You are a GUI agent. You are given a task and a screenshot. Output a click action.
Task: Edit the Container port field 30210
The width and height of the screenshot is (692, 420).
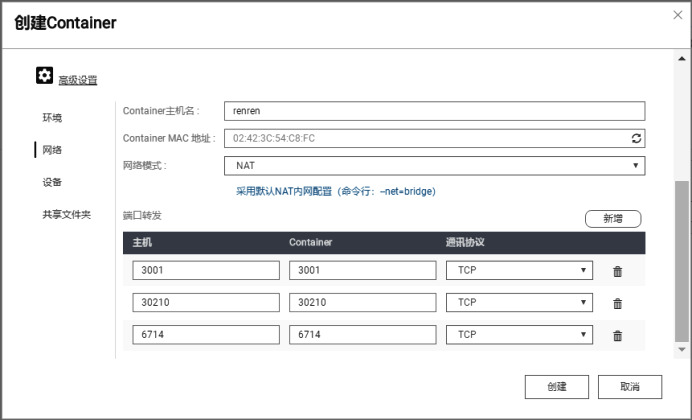363,302
